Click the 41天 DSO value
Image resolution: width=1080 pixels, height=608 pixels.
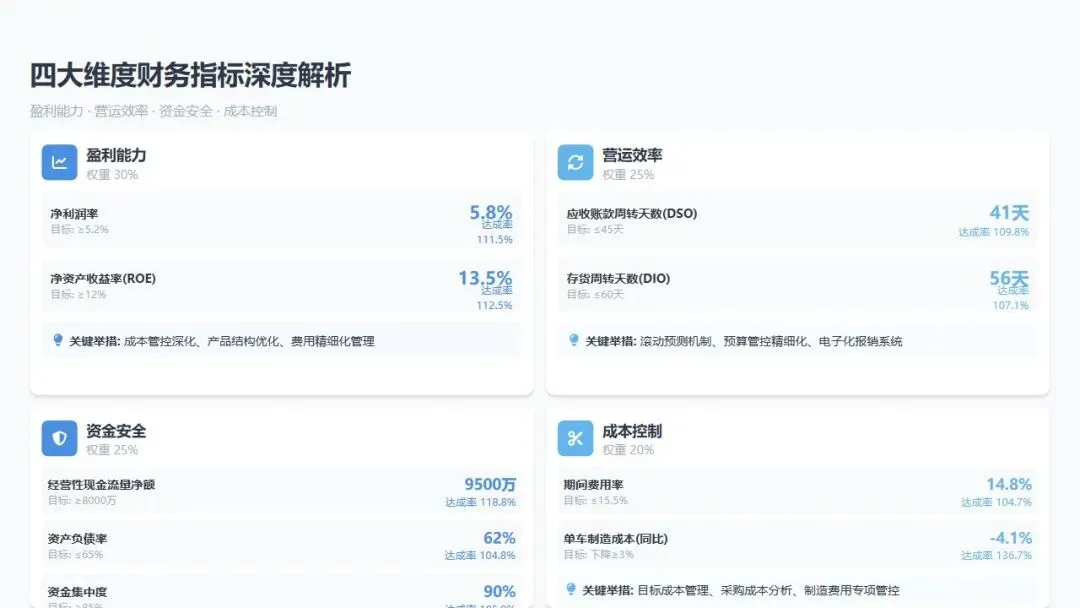[x=1009, y=213]
